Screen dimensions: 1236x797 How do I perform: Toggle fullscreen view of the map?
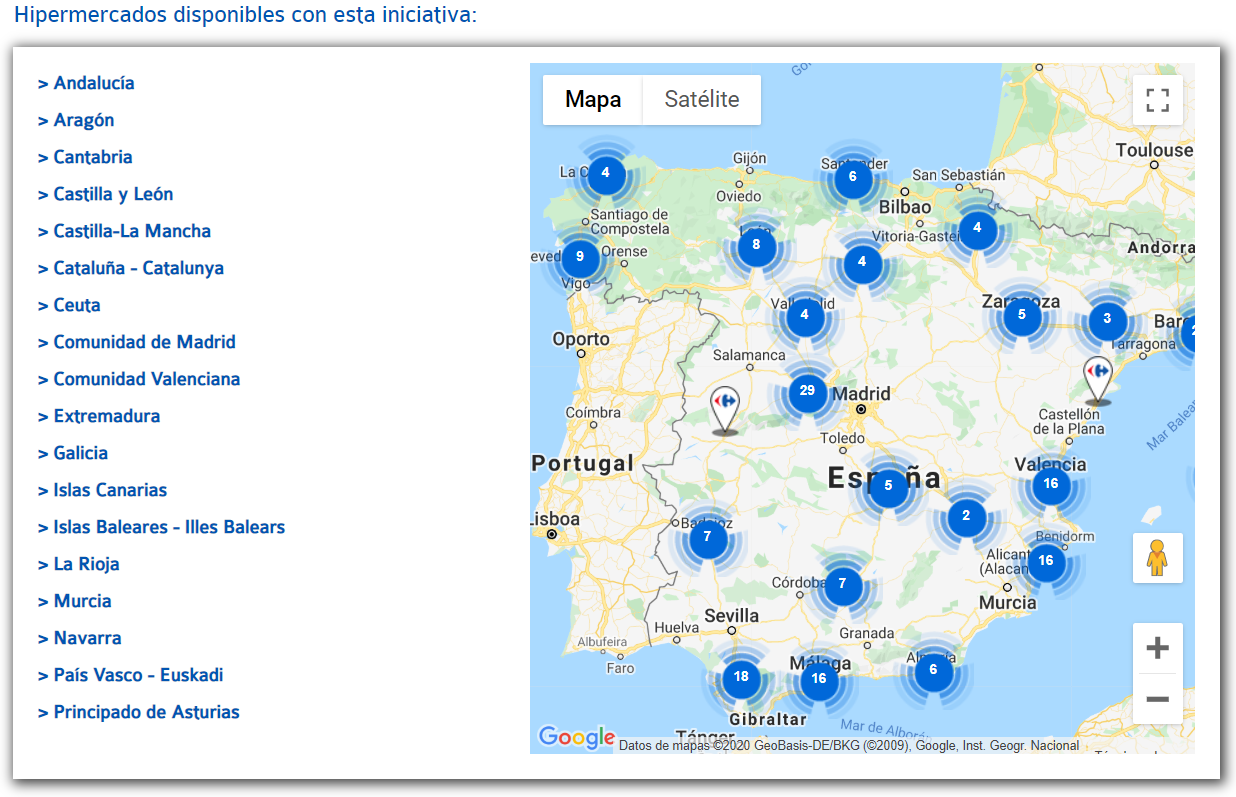tap(1157, 100)
